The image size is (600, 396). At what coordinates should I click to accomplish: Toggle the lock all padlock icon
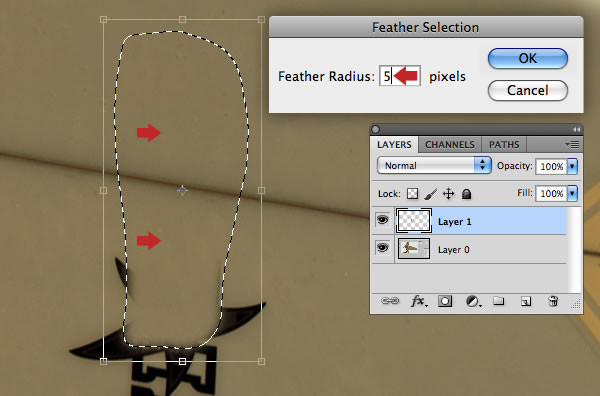tap(466, 194)
